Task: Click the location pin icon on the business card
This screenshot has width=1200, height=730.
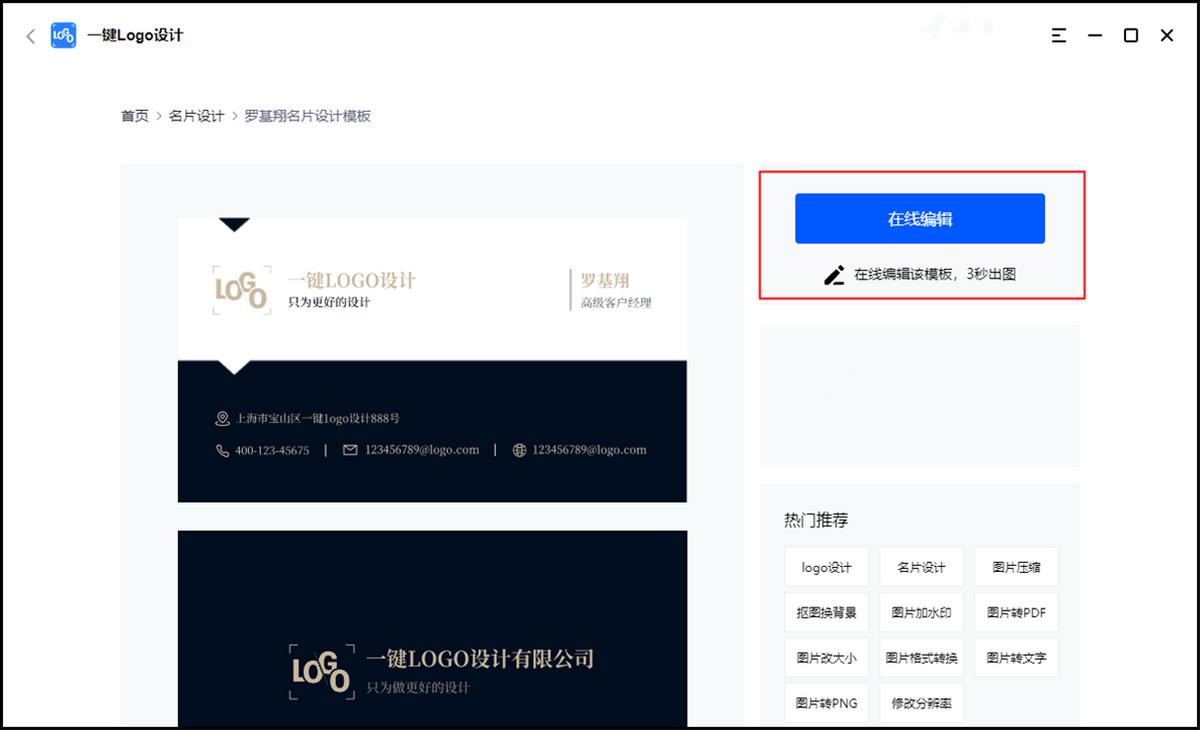Action: pyautogui.click(x=222, y=418)
